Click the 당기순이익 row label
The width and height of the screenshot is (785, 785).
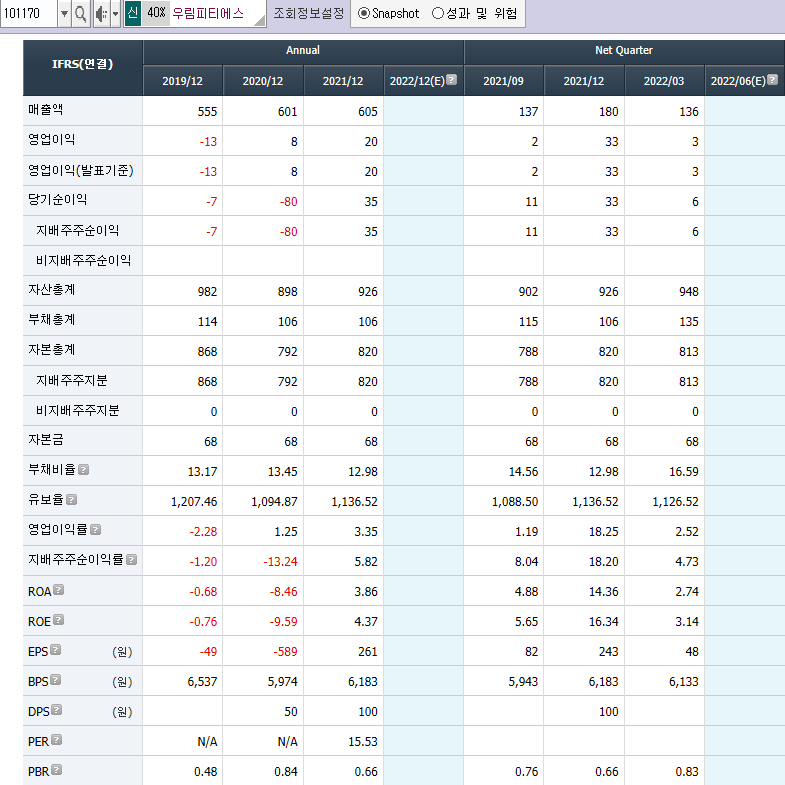click(58, 200)
